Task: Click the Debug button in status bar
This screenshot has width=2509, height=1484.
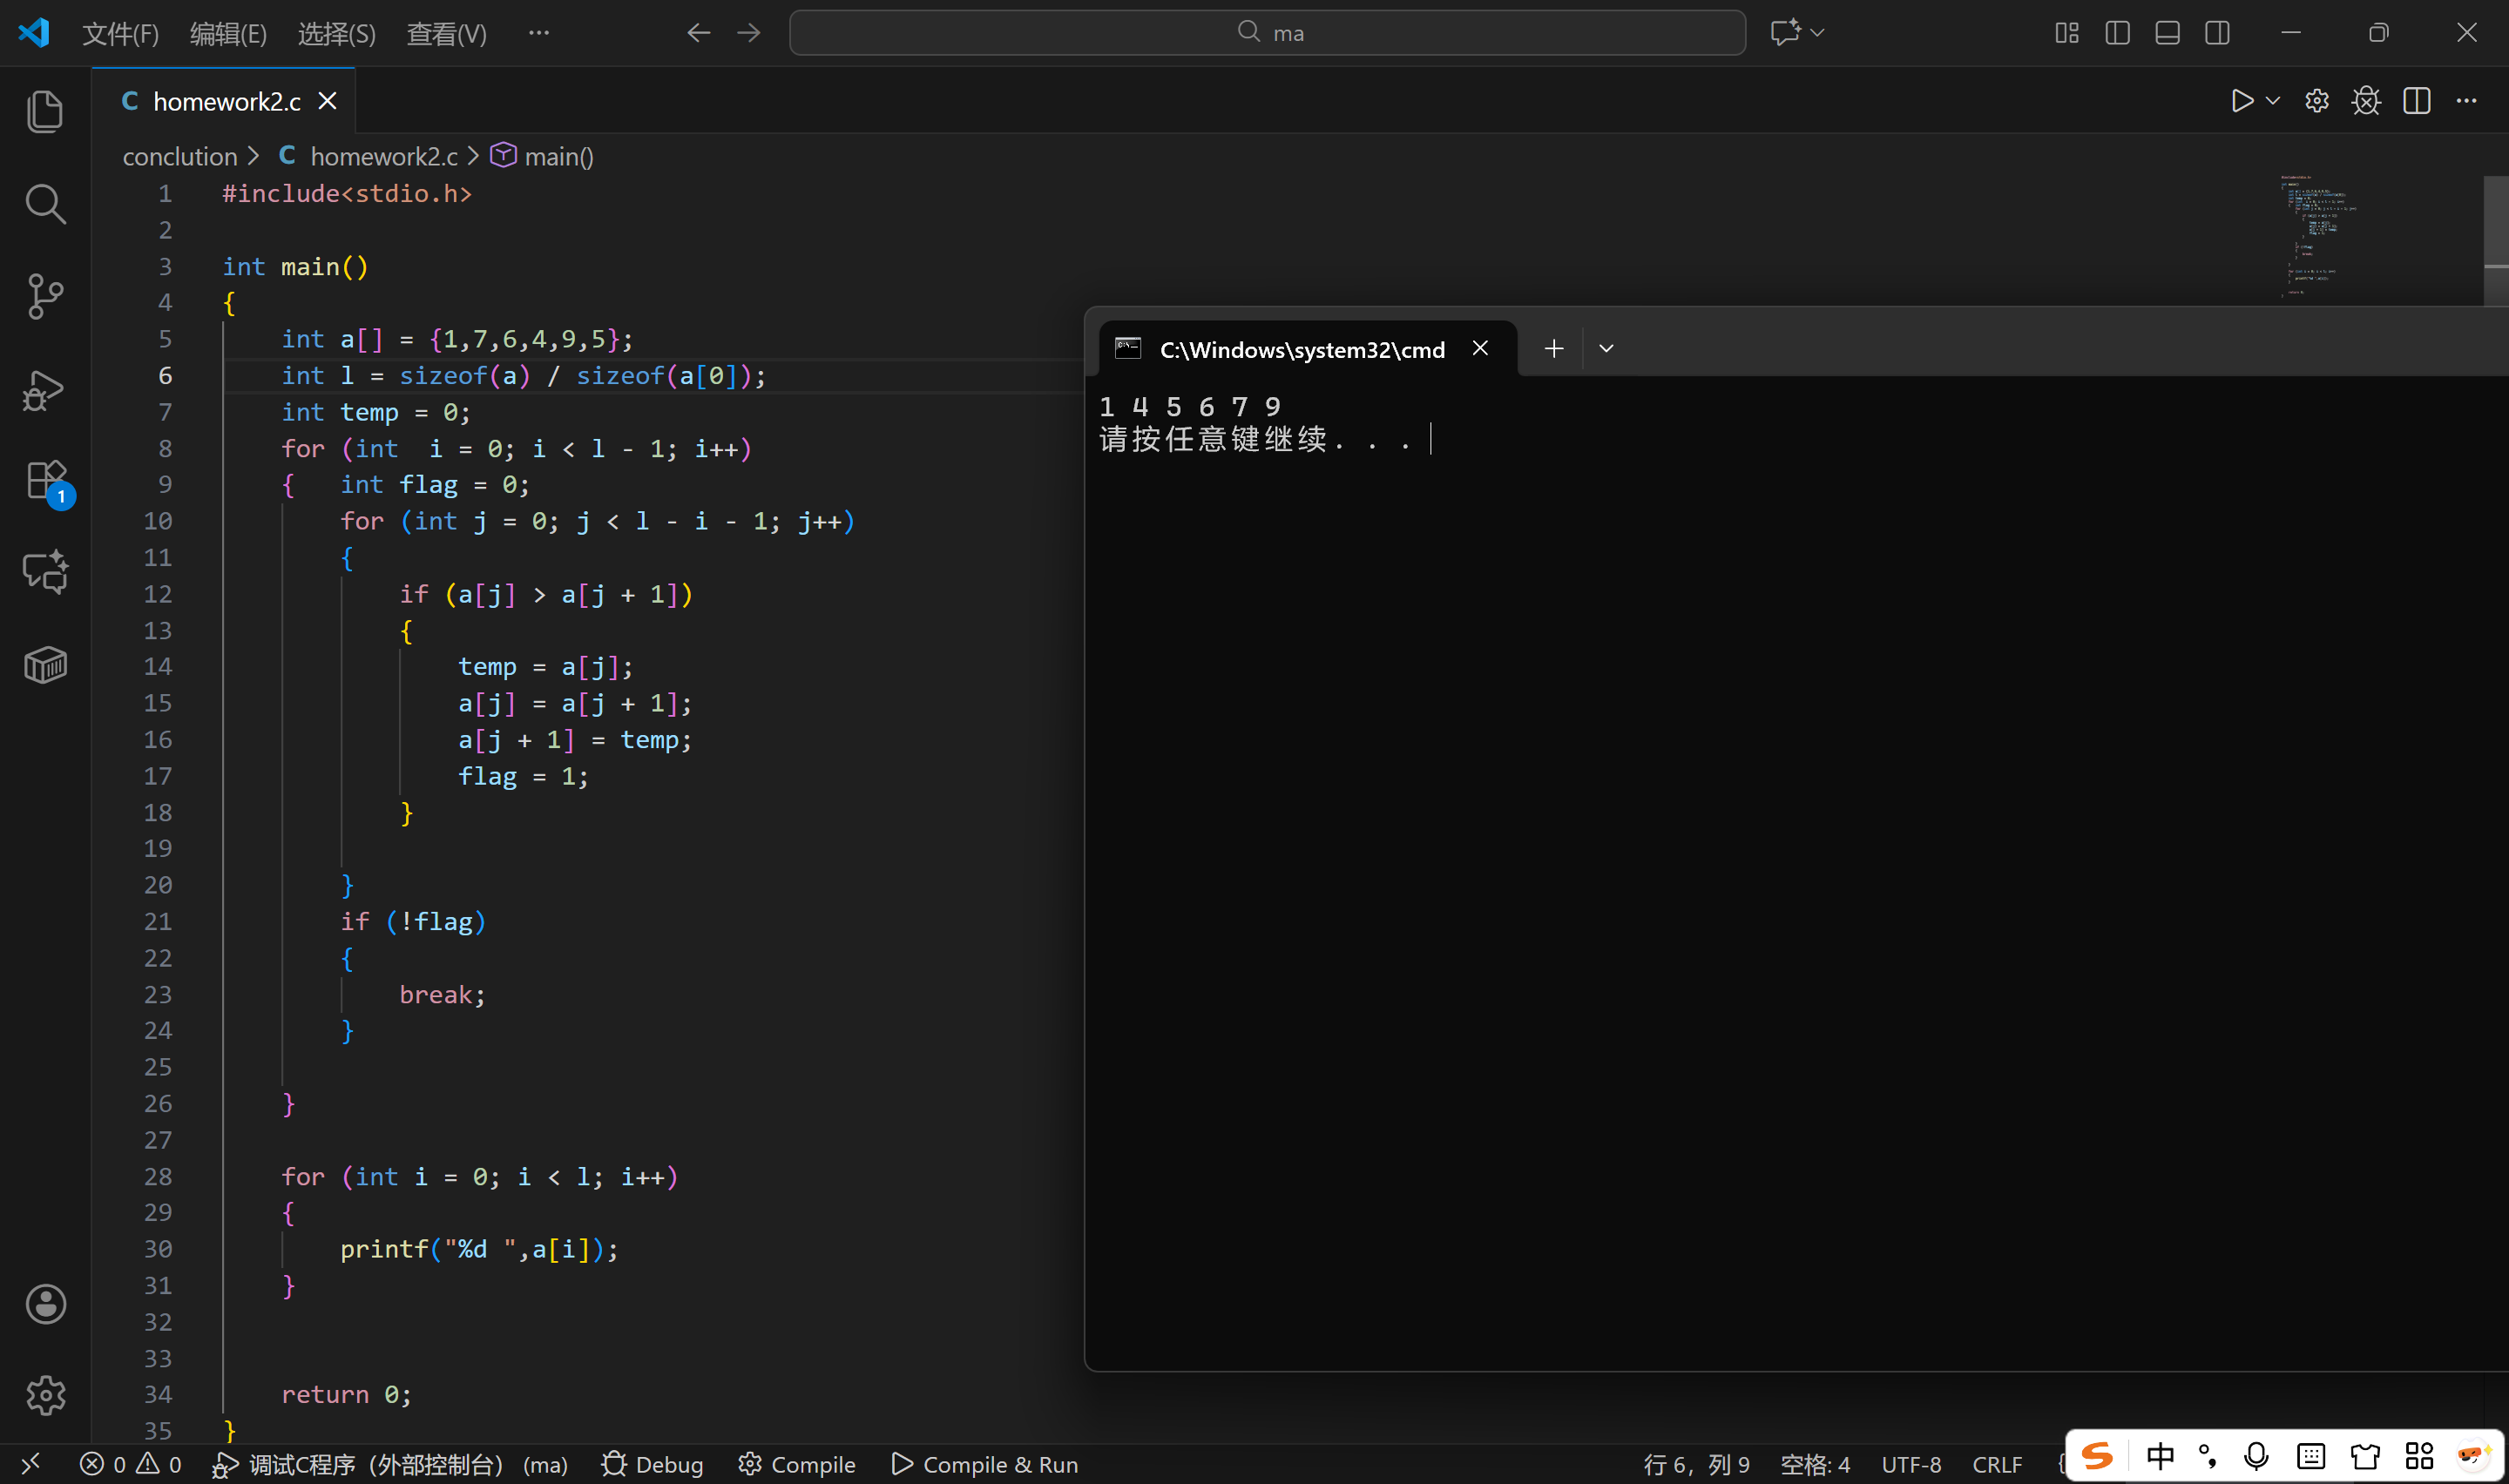Action: 653,1464
